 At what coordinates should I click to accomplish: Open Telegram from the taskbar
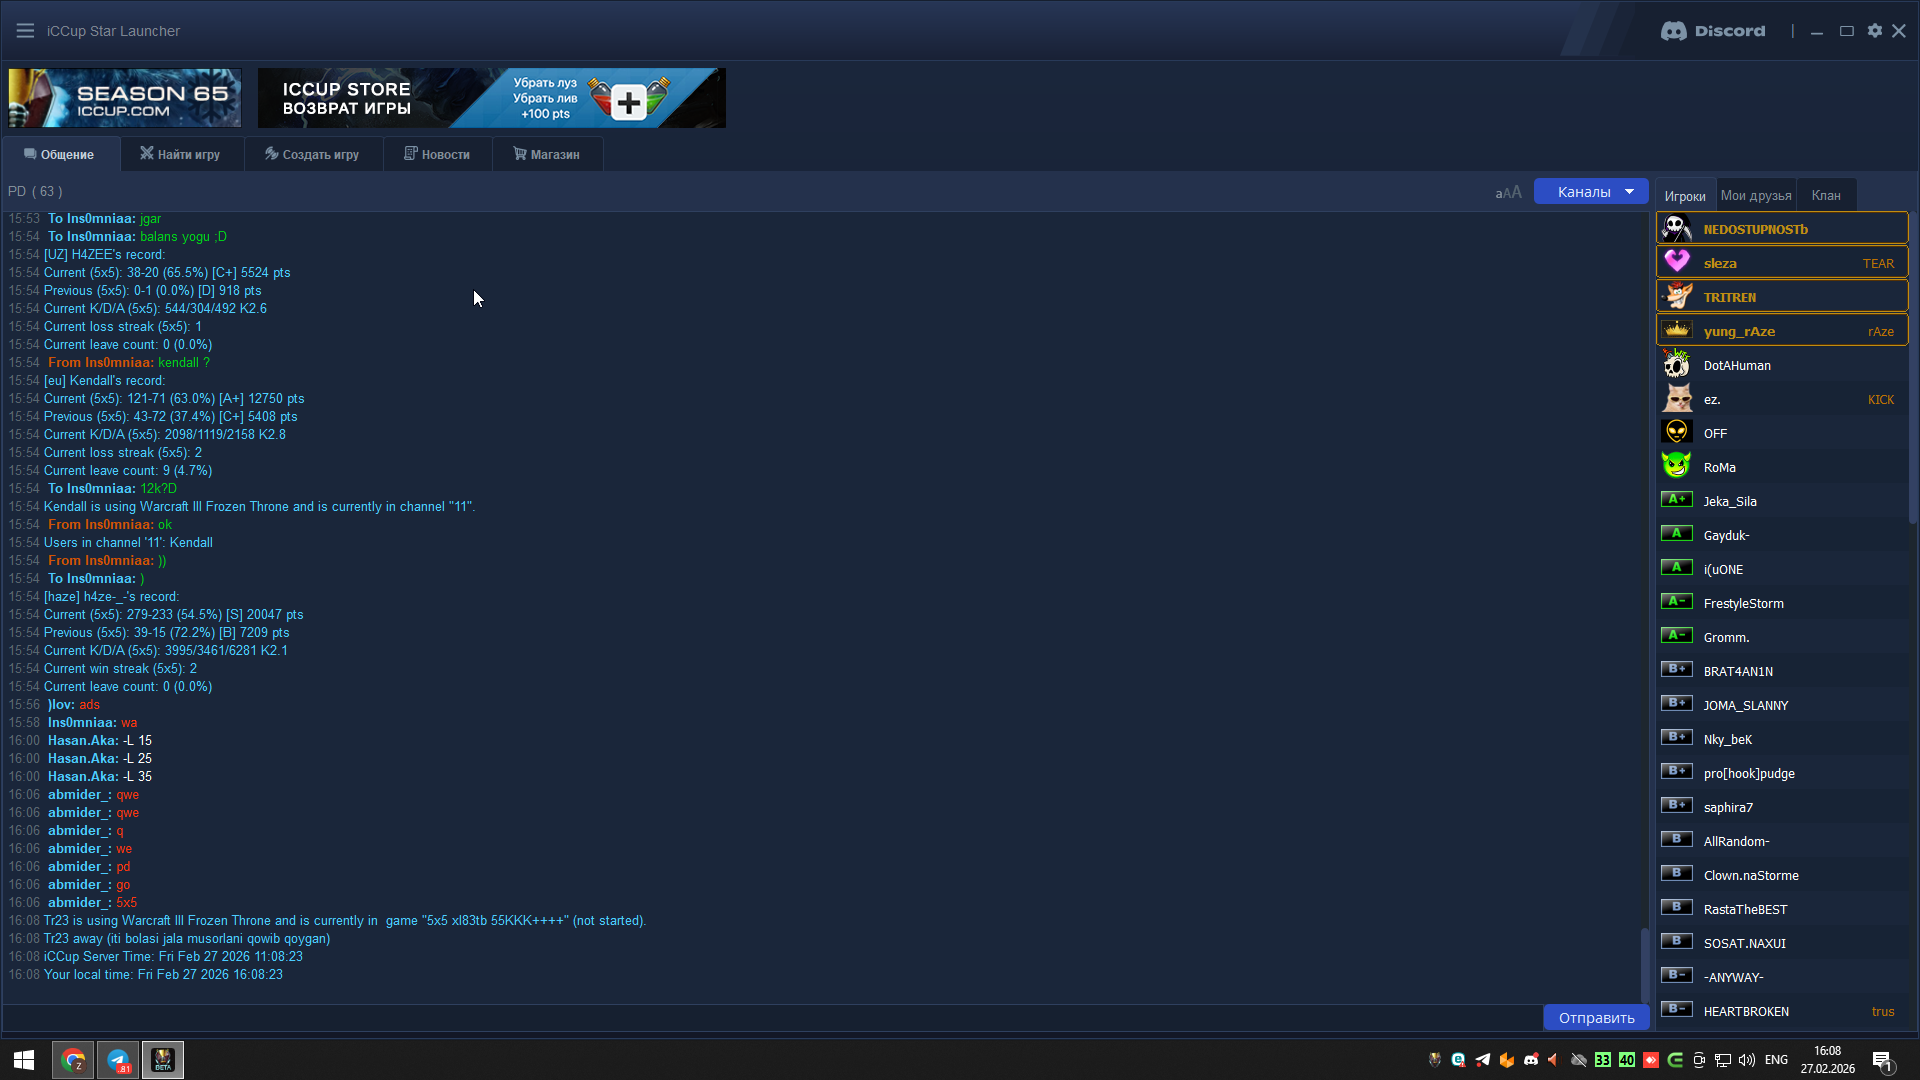(x=118, y=1060)
